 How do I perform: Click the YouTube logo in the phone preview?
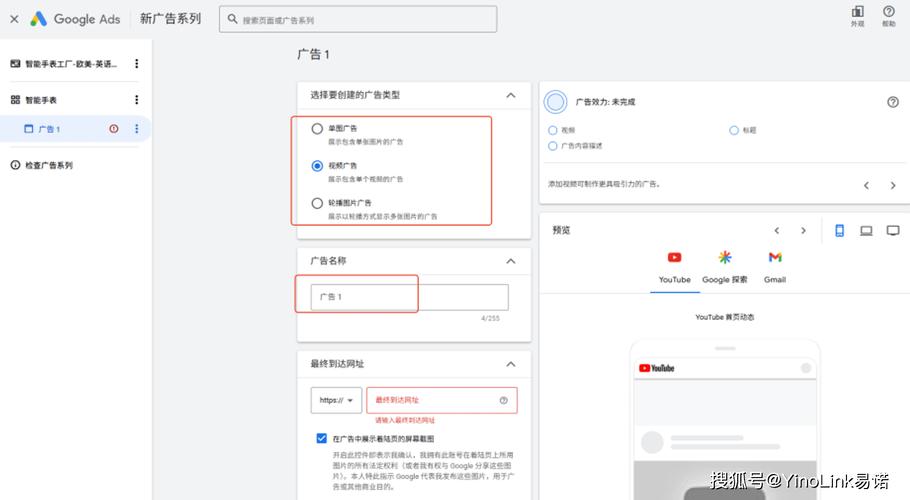tap(656, 368)
